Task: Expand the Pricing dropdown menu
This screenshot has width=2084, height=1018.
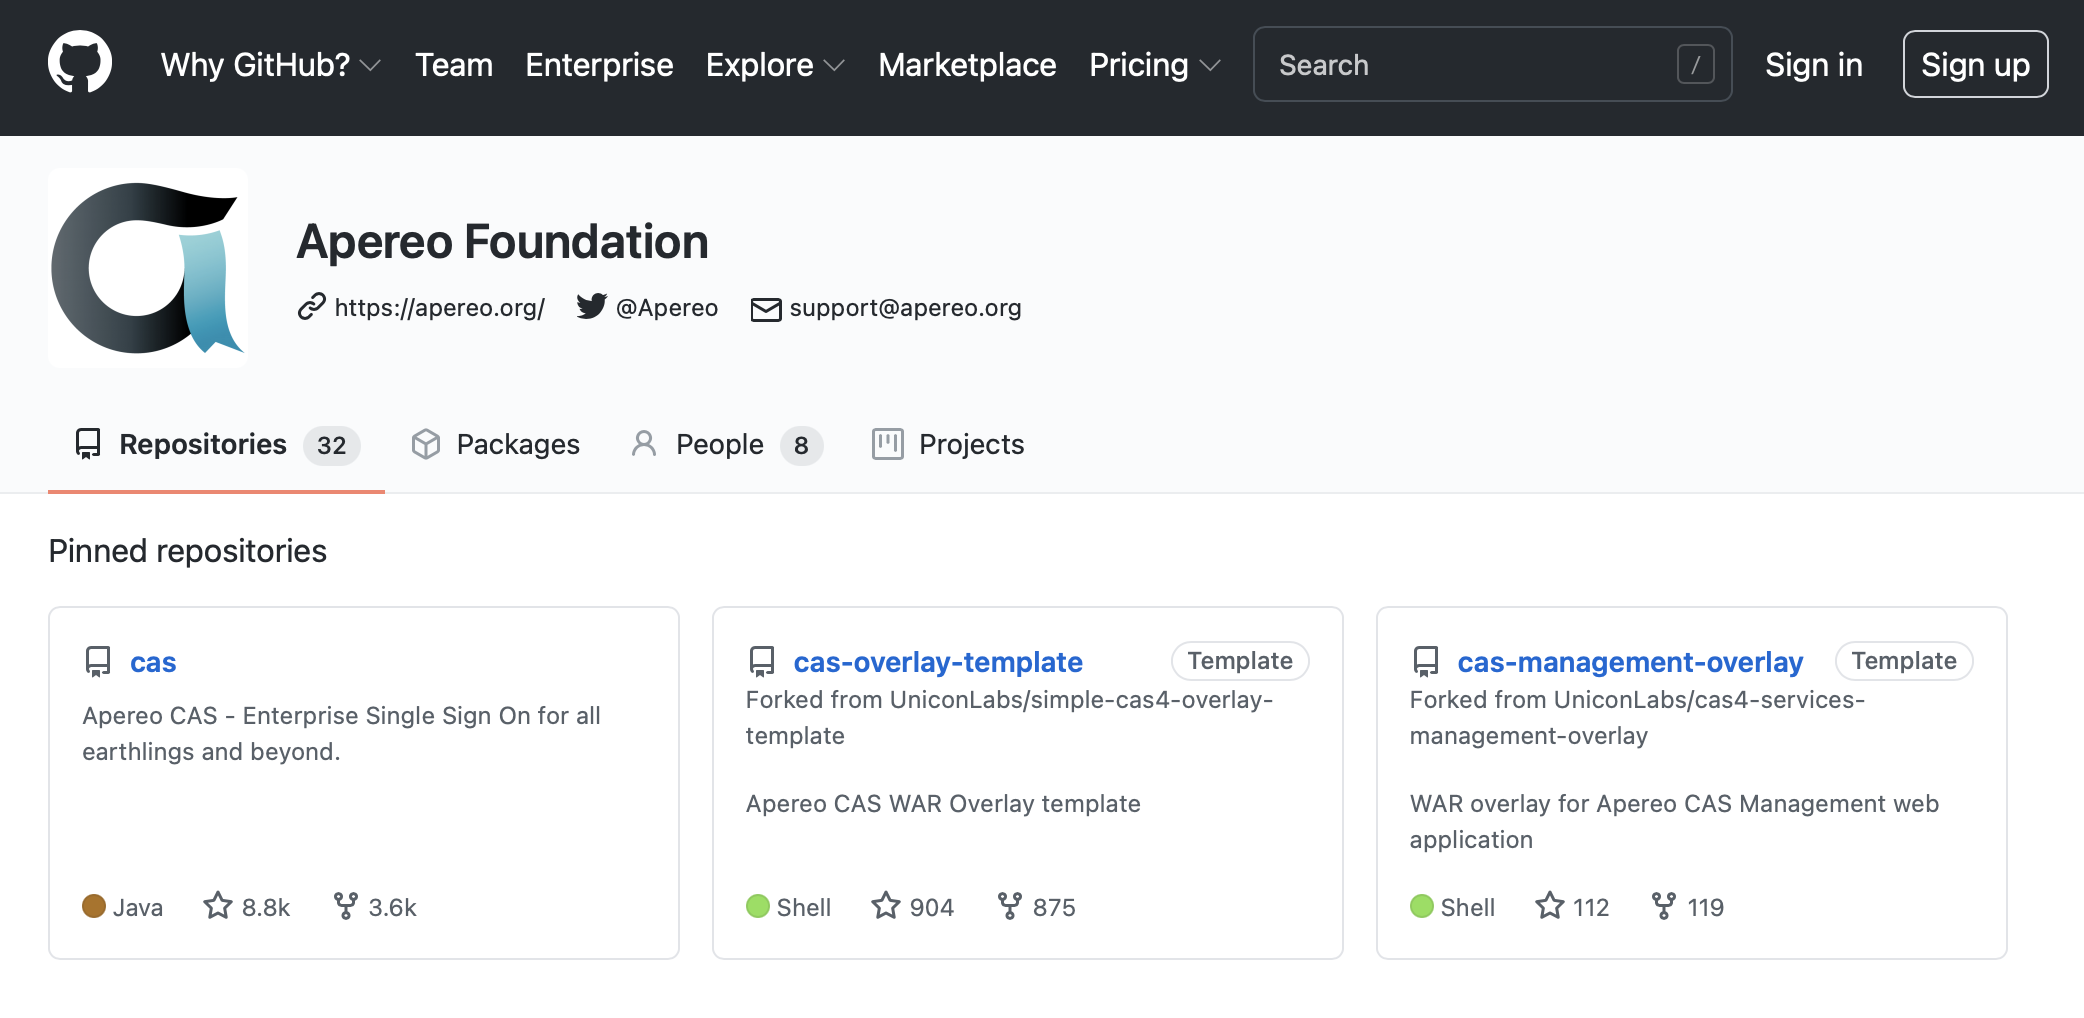Action: tap(1154, 65)
